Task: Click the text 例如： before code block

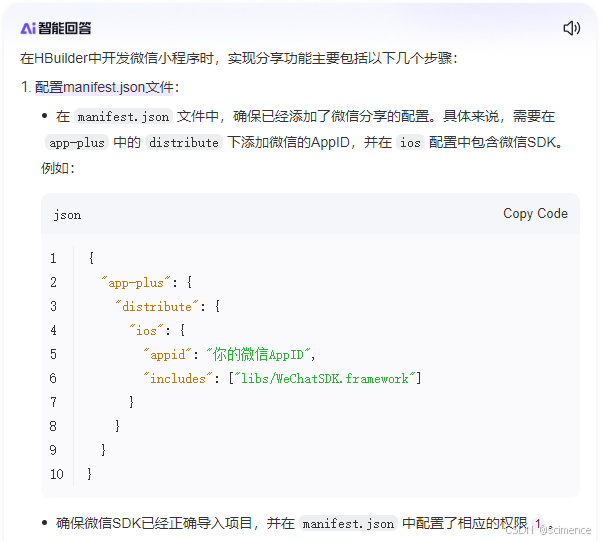Action: click(x=58, y=168)
